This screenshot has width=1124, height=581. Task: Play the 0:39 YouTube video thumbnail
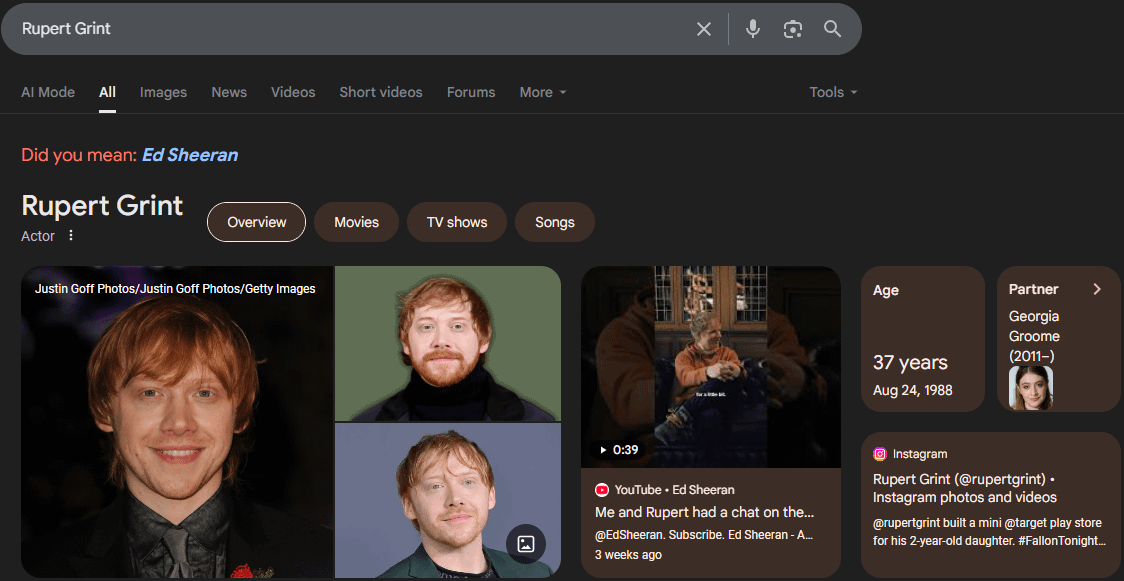pyautogui.click(x=710, y=367)
